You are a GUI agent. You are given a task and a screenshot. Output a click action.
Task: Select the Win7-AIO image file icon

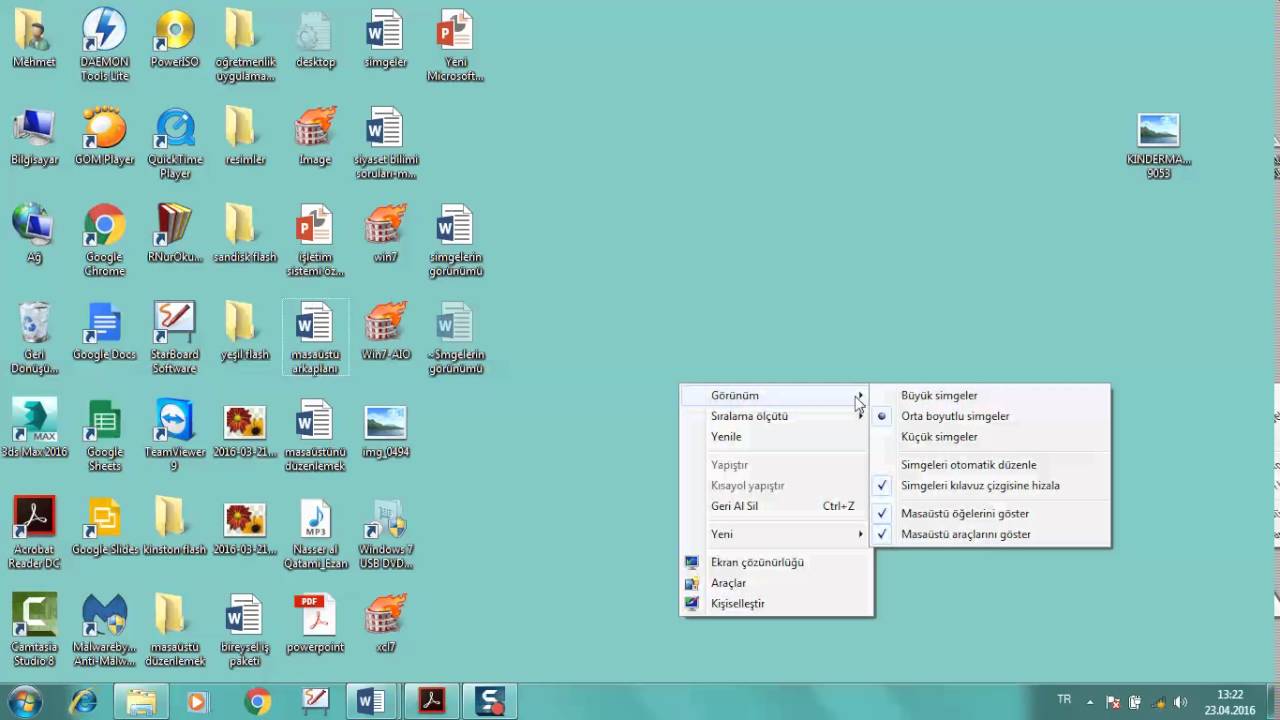tap(385, 331)
